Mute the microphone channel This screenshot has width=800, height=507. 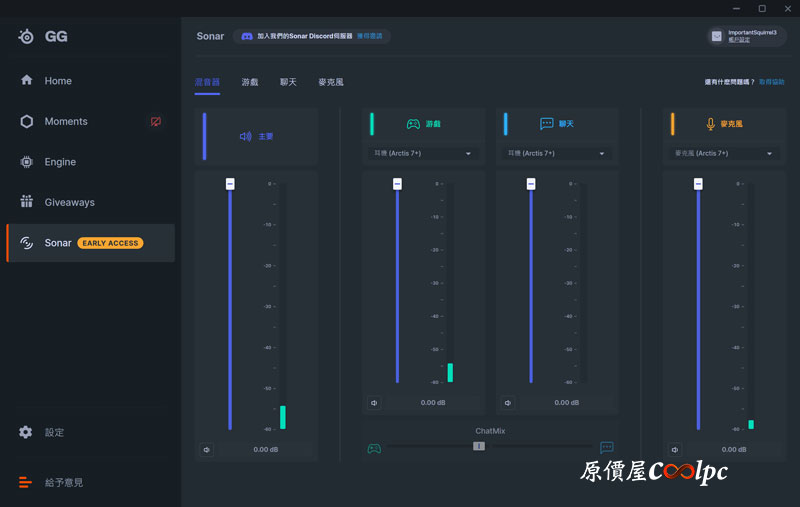[x=675, y=450]
